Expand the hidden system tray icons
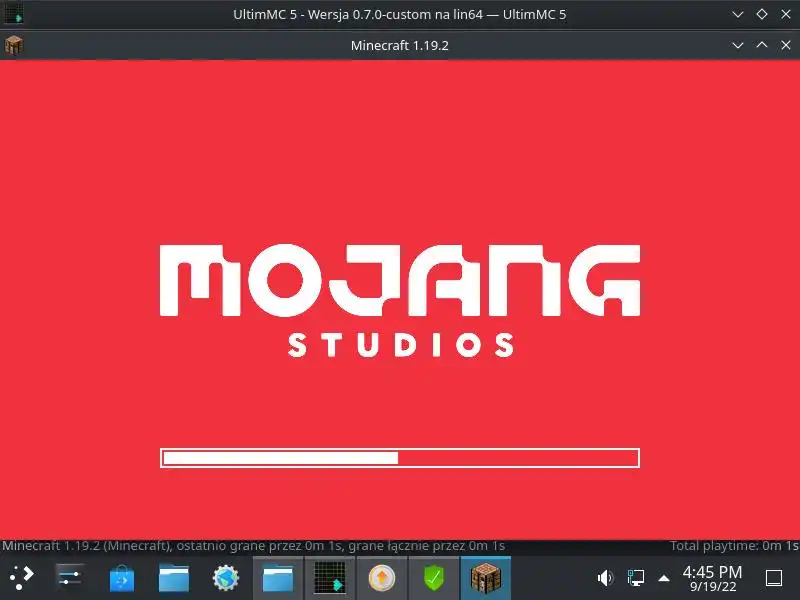 coord(664,579)
